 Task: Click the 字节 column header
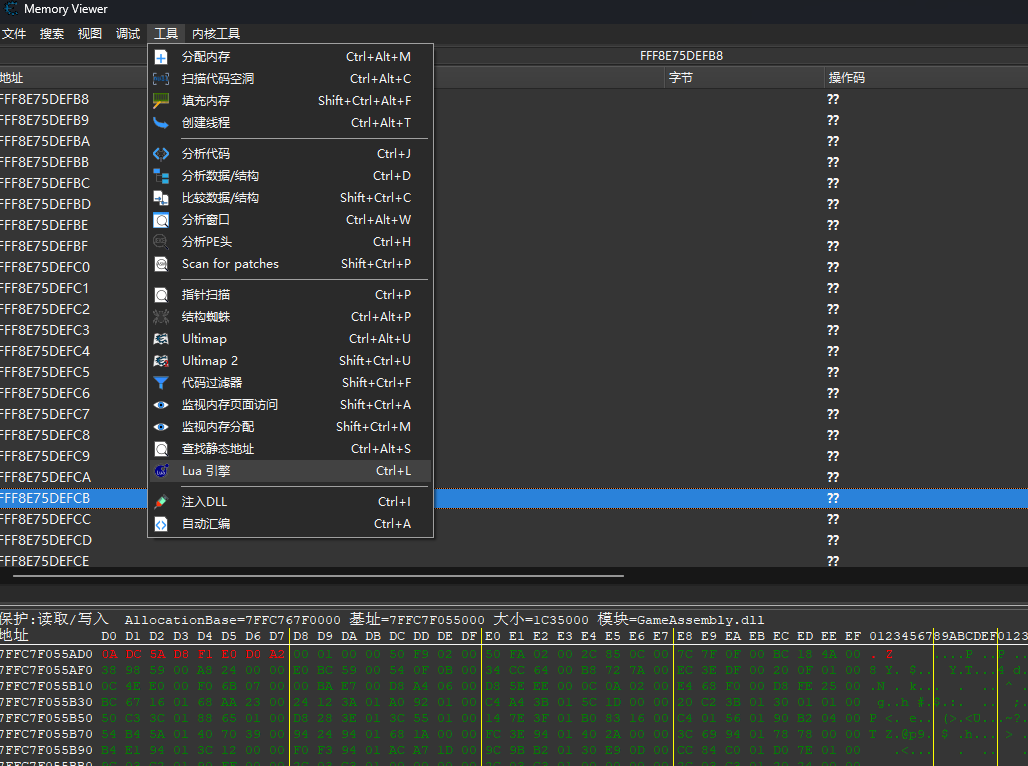coord(681,78)
